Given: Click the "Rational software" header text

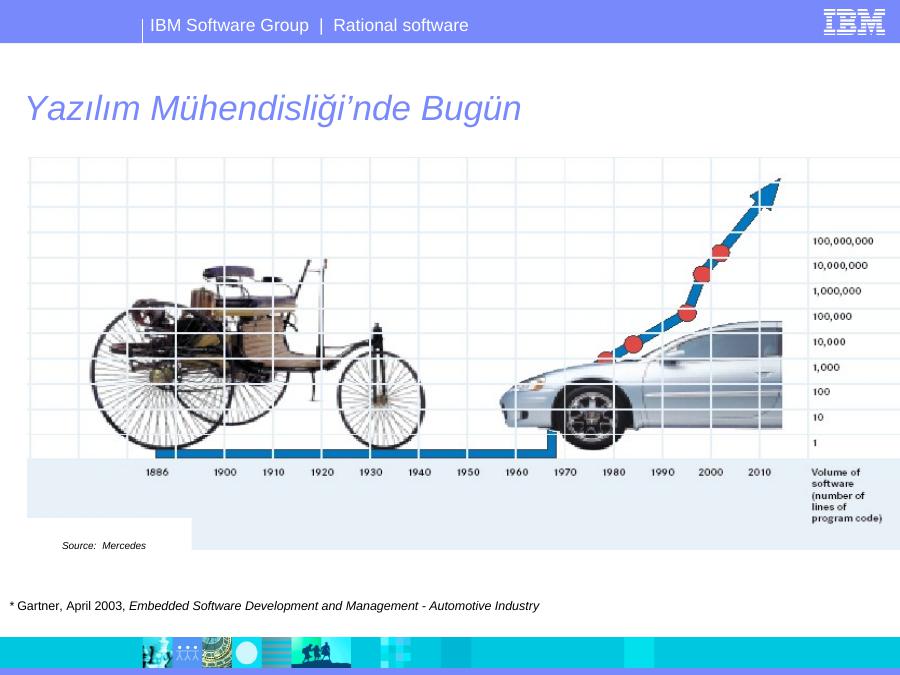Looking at the screenshot, I should (x=401, y=25).
